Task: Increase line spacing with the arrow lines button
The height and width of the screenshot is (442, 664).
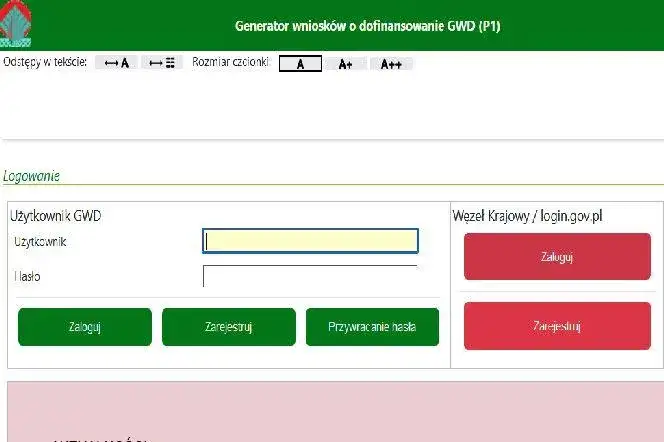Action: [162, 63]
